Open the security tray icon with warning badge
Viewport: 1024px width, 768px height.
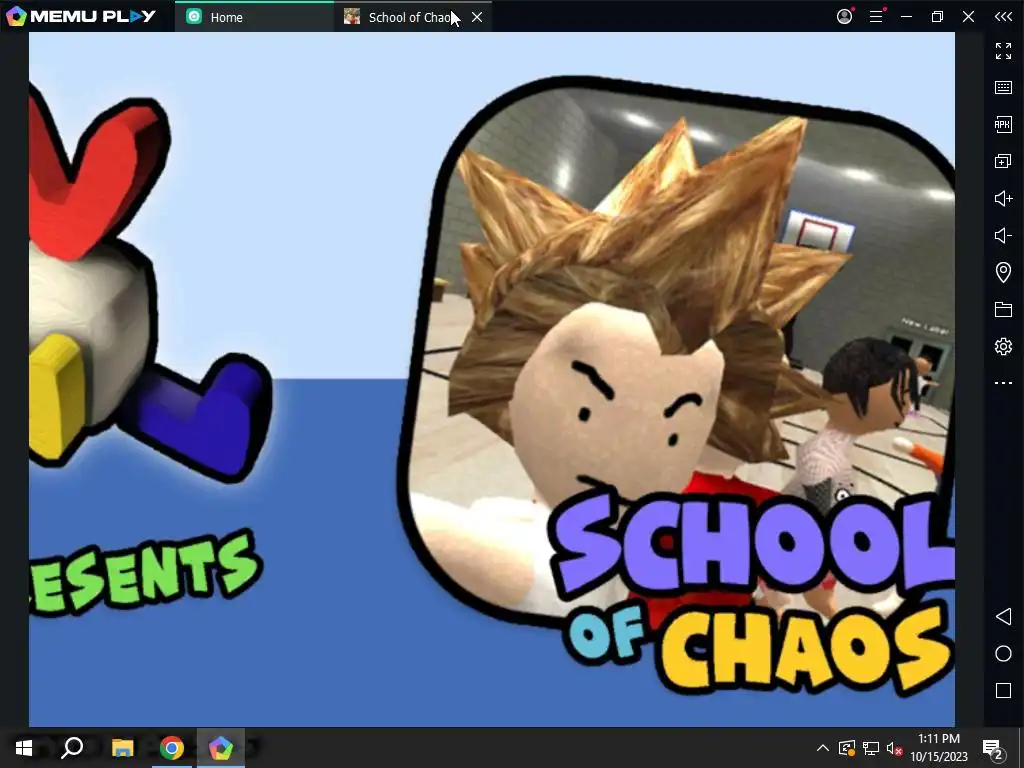tap(846, 748)
